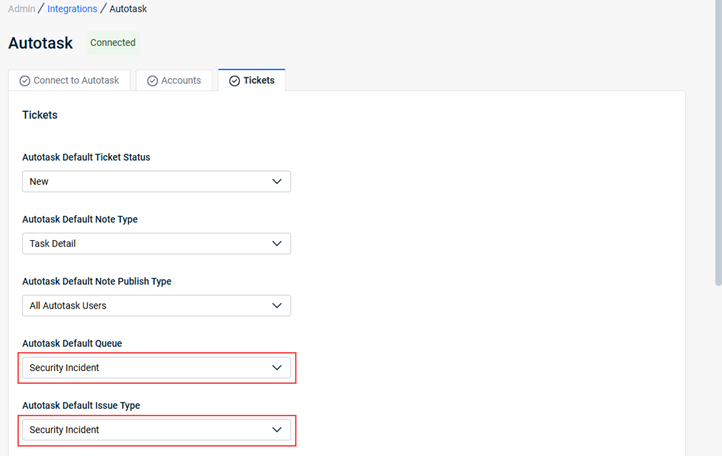Click the Connected status badge
The height and width of the screenshot is (456, 722).
click(113, 43)
